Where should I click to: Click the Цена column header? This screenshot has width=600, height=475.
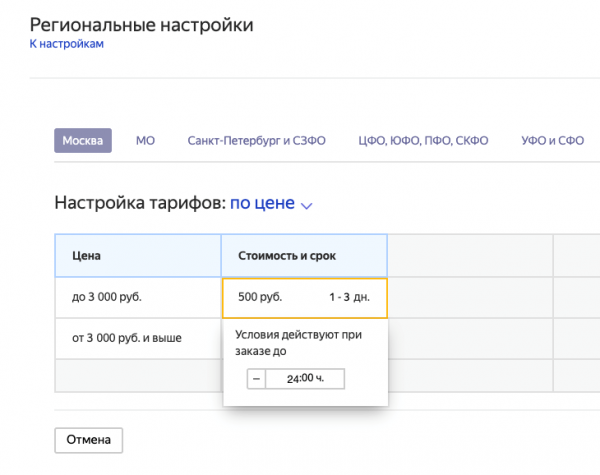(138, 256)
